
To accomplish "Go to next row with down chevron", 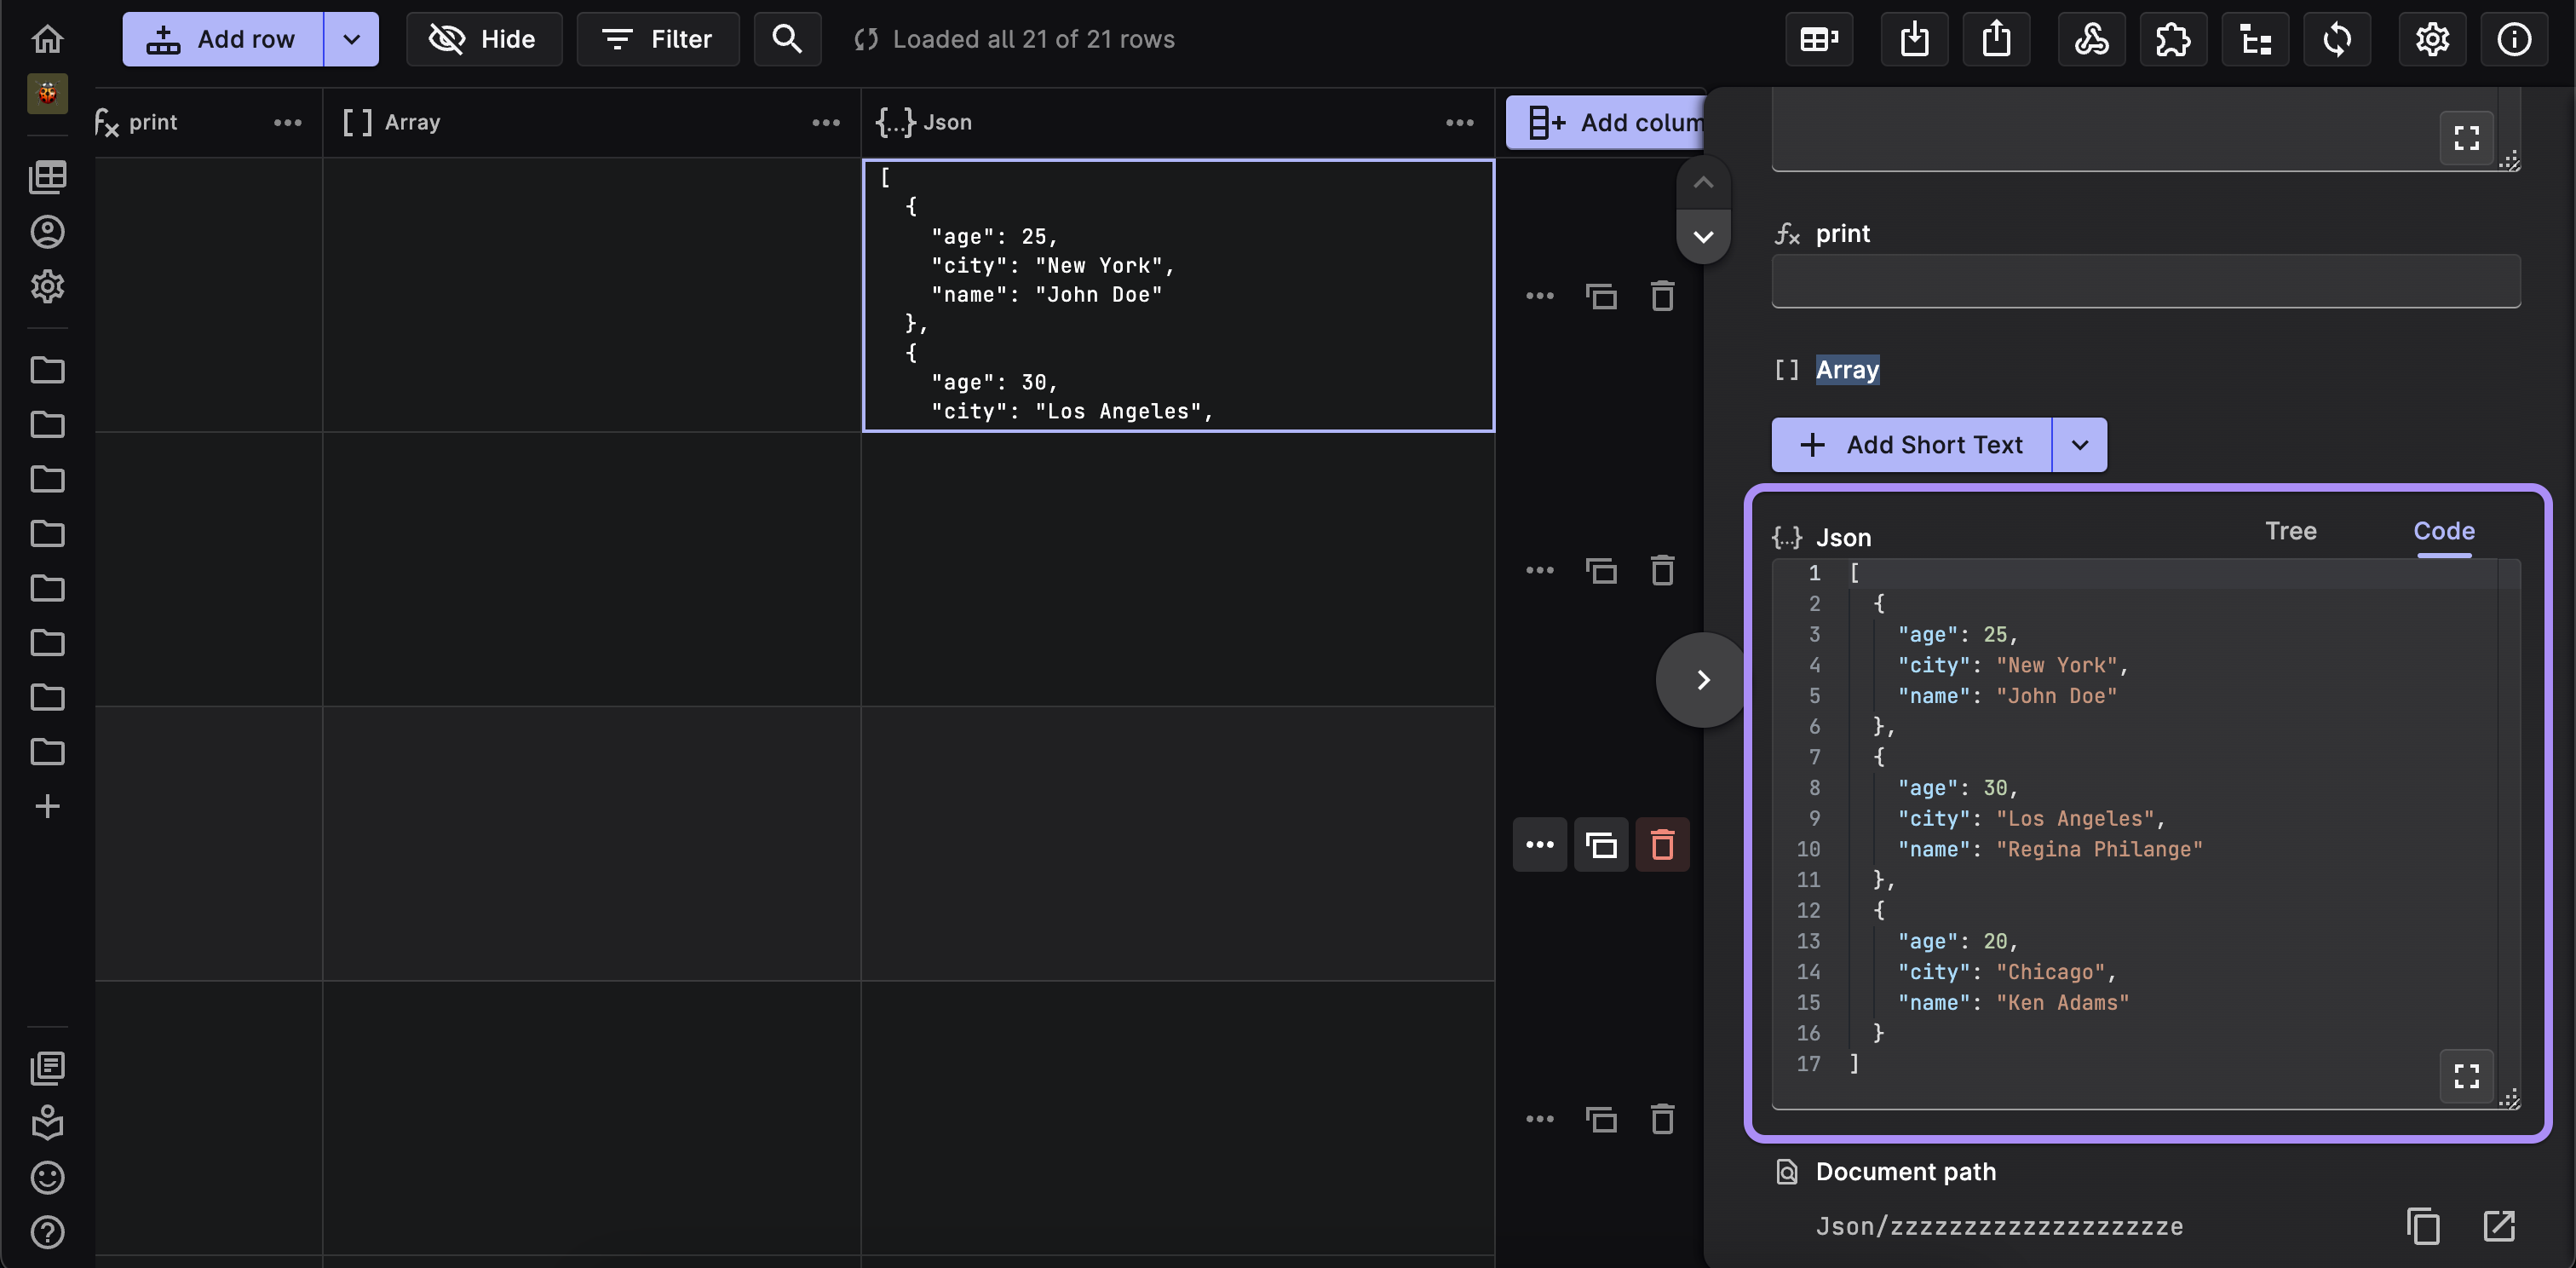I will tap(1703, 237).
